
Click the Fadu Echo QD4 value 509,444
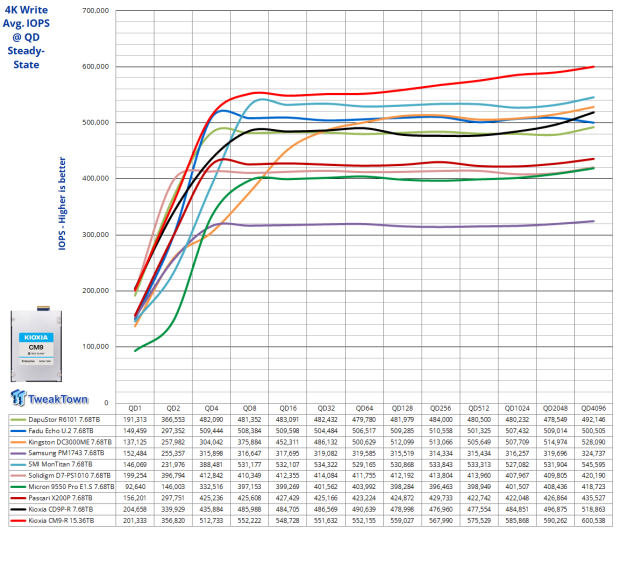pyautogui.click(x=212, y=431)
